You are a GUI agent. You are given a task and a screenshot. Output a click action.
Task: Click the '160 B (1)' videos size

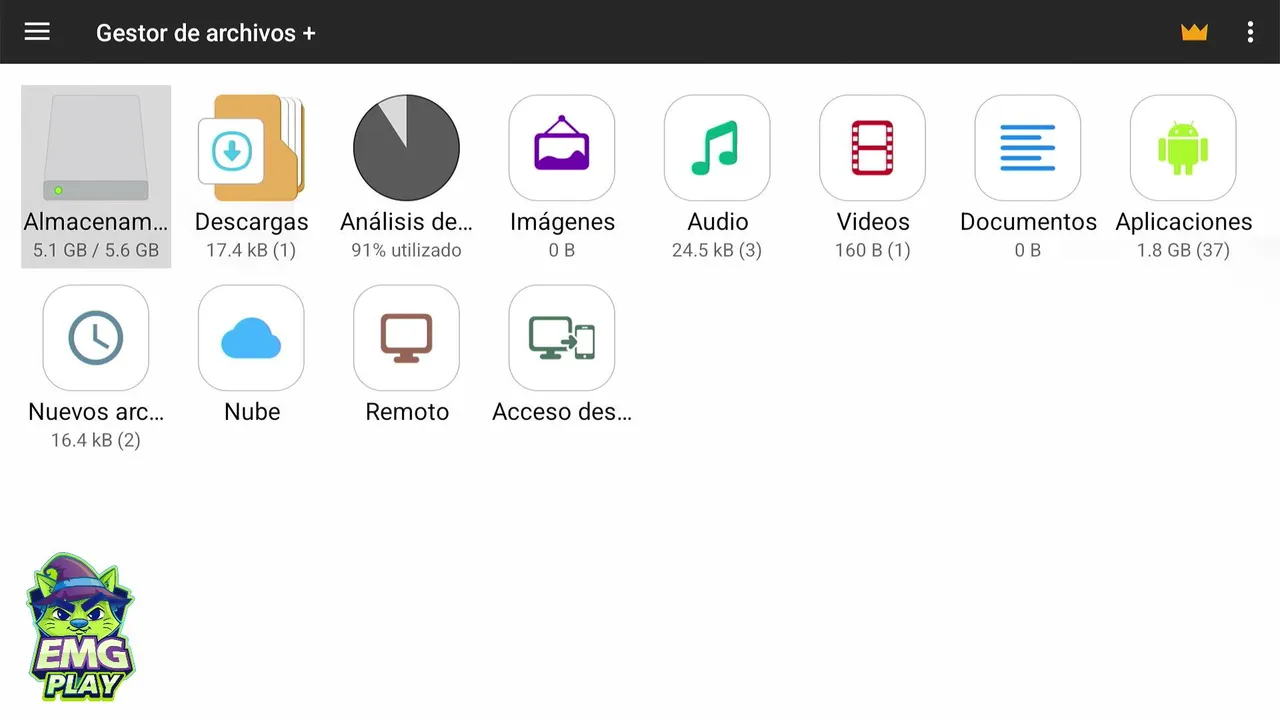873,250
